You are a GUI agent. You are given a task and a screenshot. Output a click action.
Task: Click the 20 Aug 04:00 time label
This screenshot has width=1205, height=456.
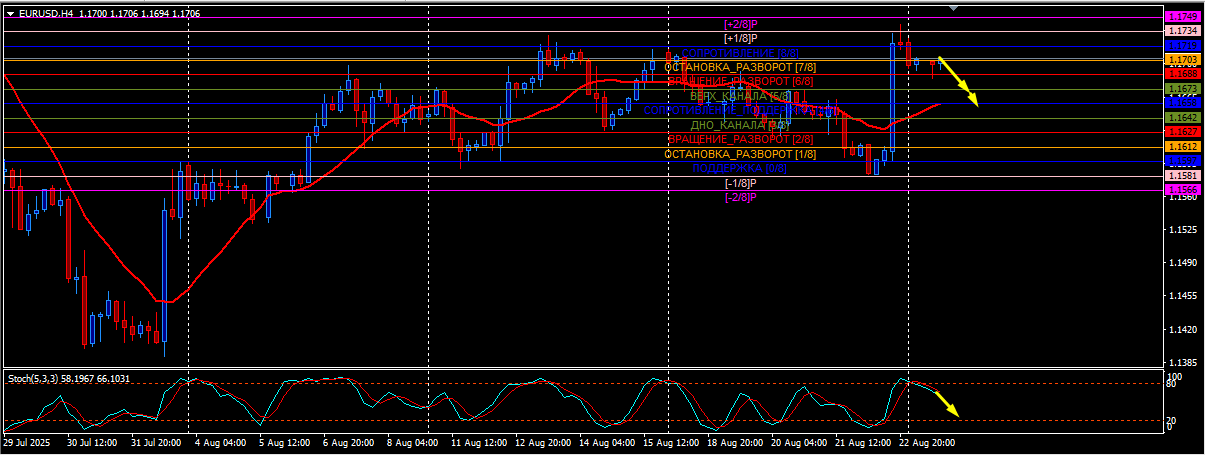click(x=799, y=441)
